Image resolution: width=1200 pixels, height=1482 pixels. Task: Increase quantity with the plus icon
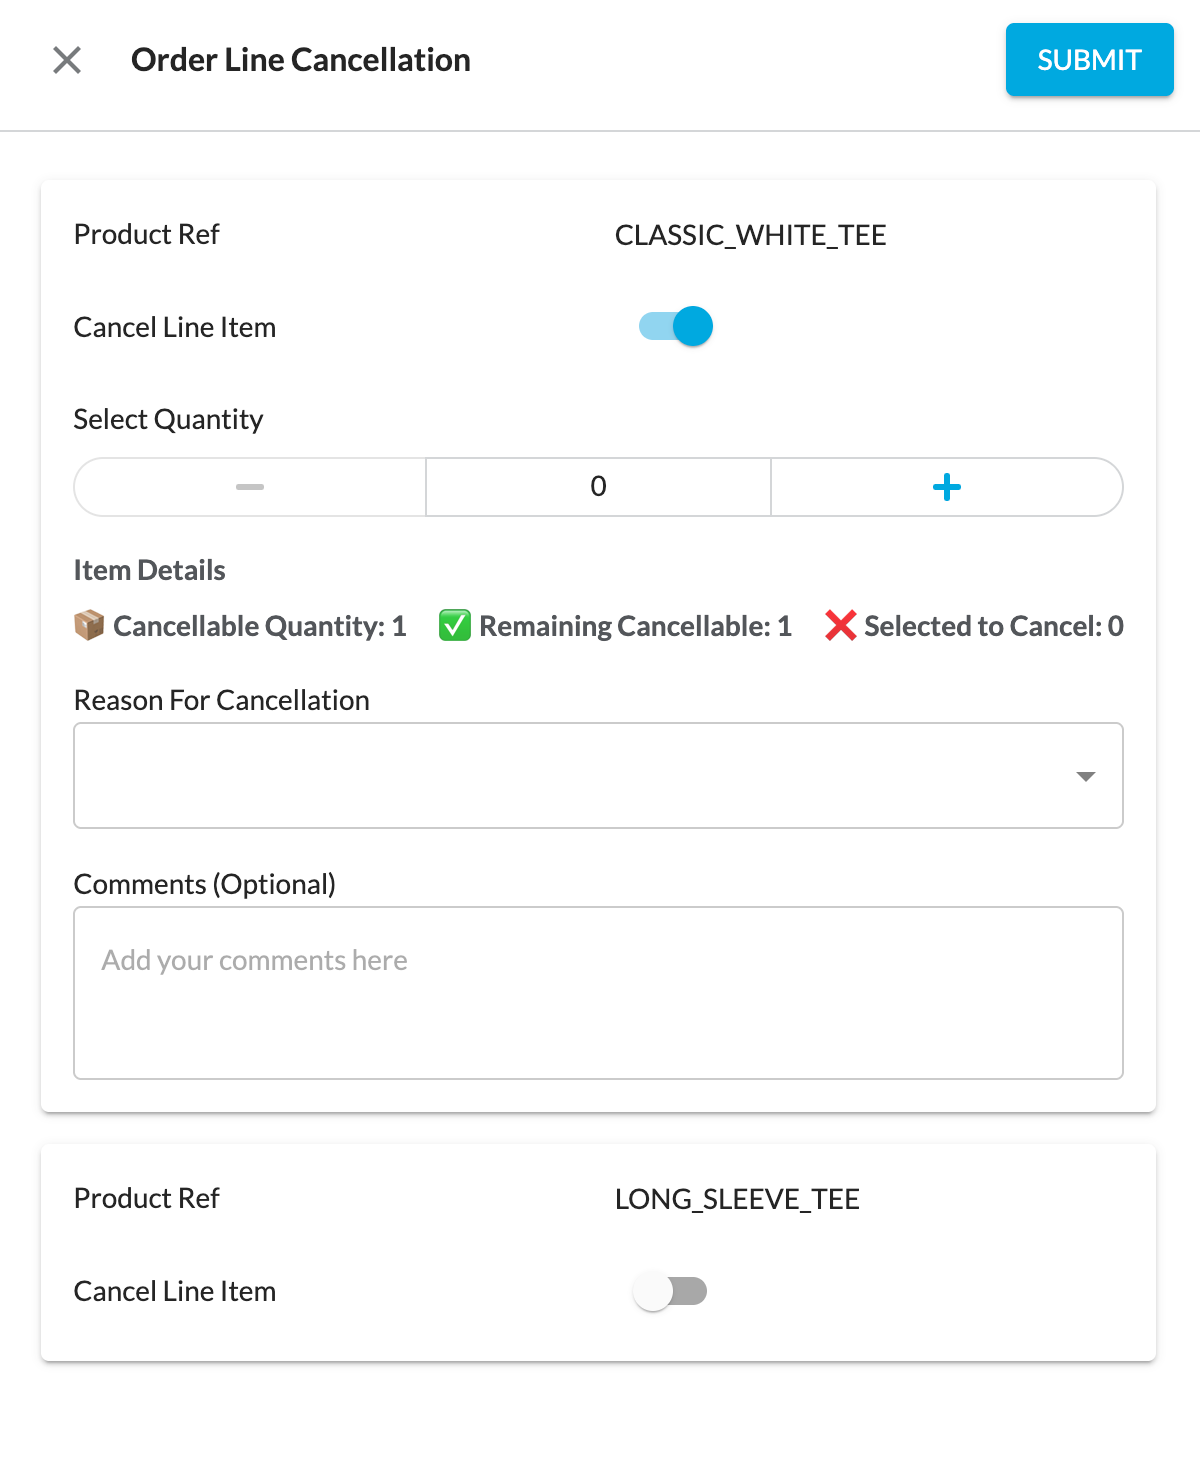point(946,487)
